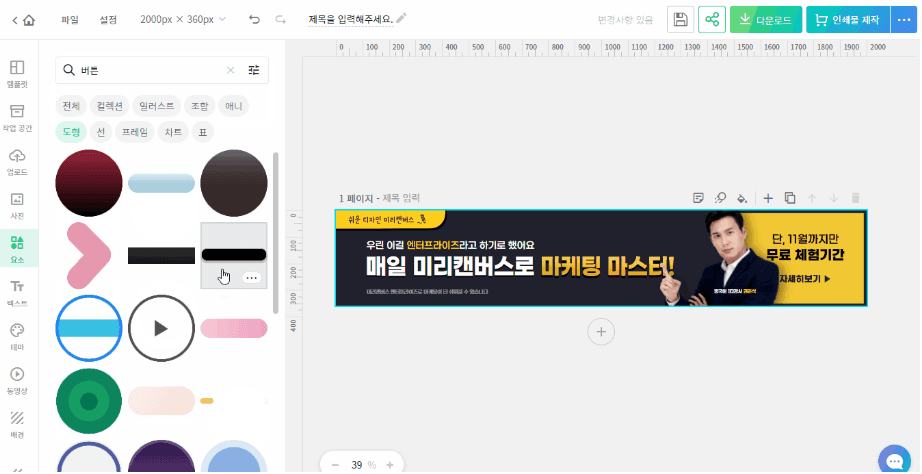Open the 템플릿 sidebar panel
Viewport: 922px width, 474px height.
(17, 74)
